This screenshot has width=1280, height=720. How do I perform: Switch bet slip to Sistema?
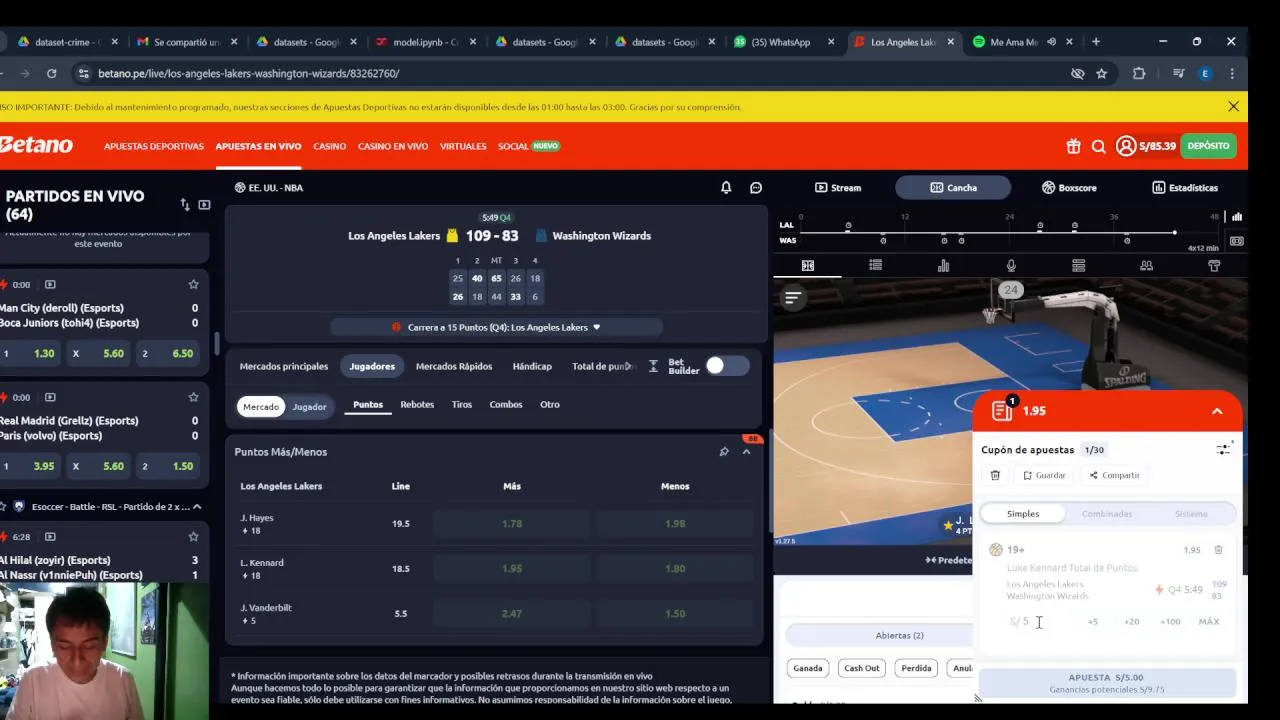[x=1191, y=514]
